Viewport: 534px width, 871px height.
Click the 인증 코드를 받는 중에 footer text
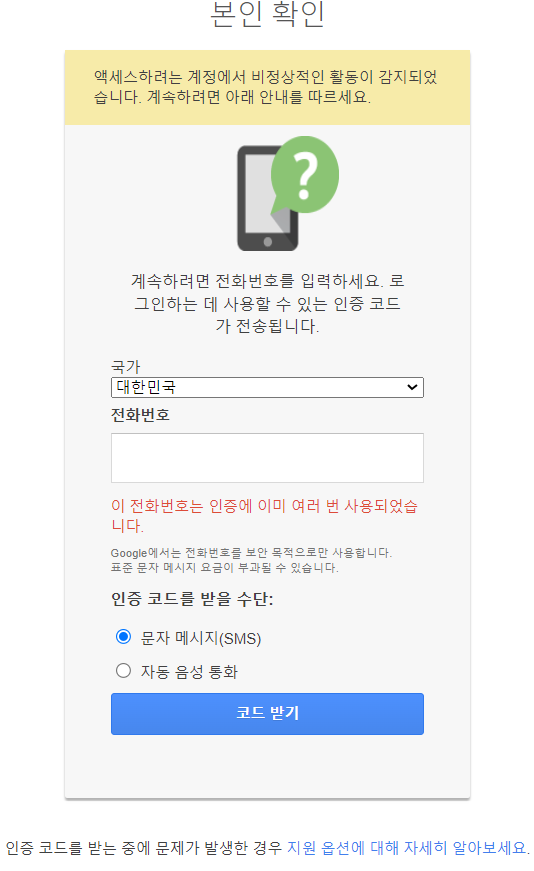coord(144,848)
